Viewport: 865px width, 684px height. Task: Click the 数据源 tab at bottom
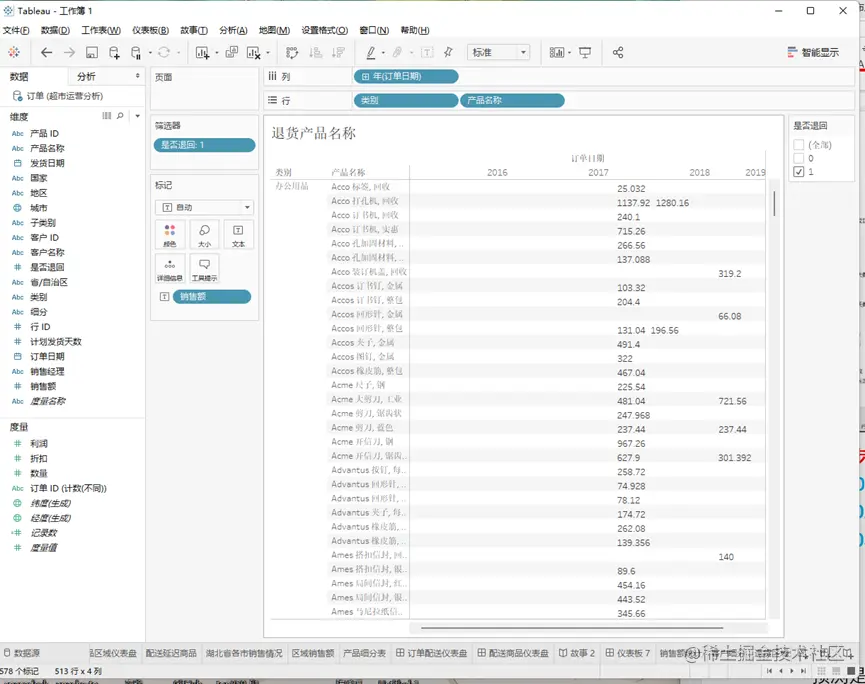pyautogui.click(x=22, y=653)
